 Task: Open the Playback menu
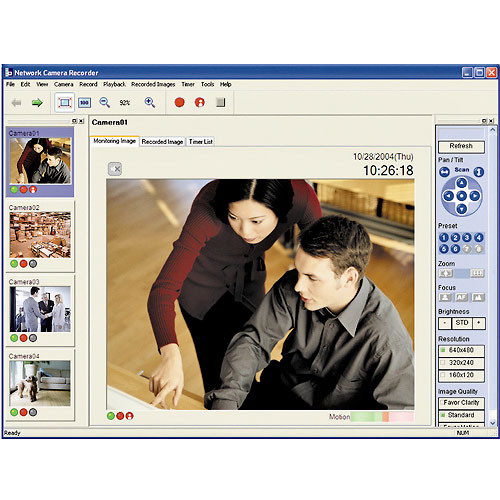click(x=114, y=84)
